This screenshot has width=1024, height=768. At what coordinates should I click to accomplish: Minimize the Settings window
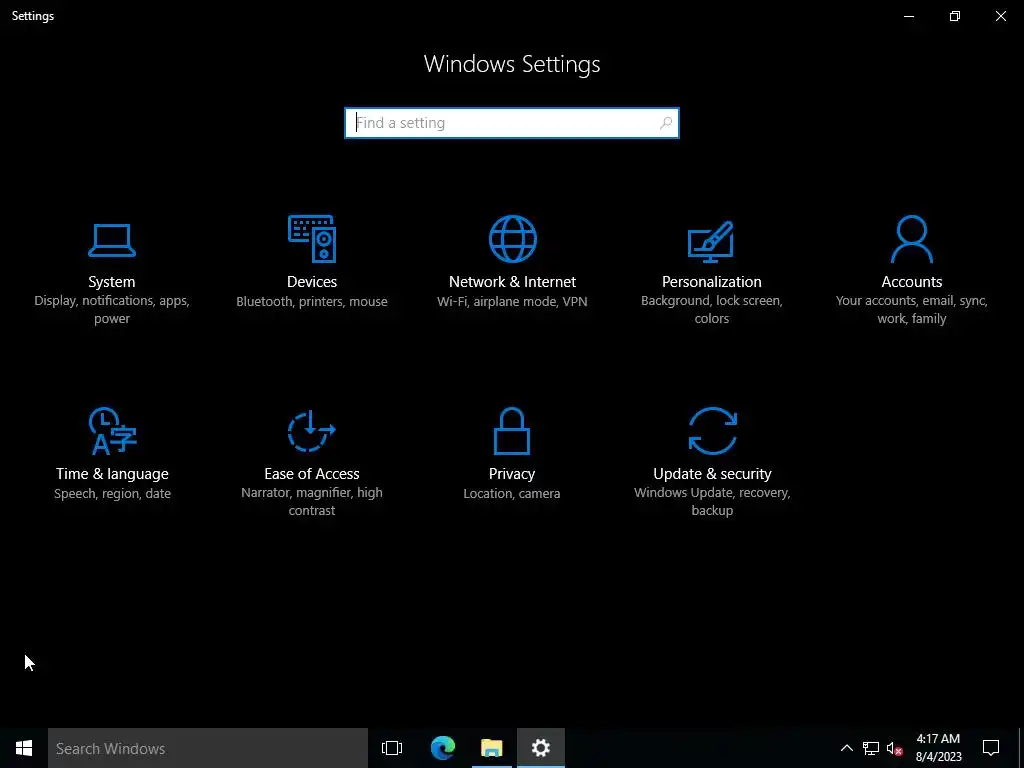point(908,16)
